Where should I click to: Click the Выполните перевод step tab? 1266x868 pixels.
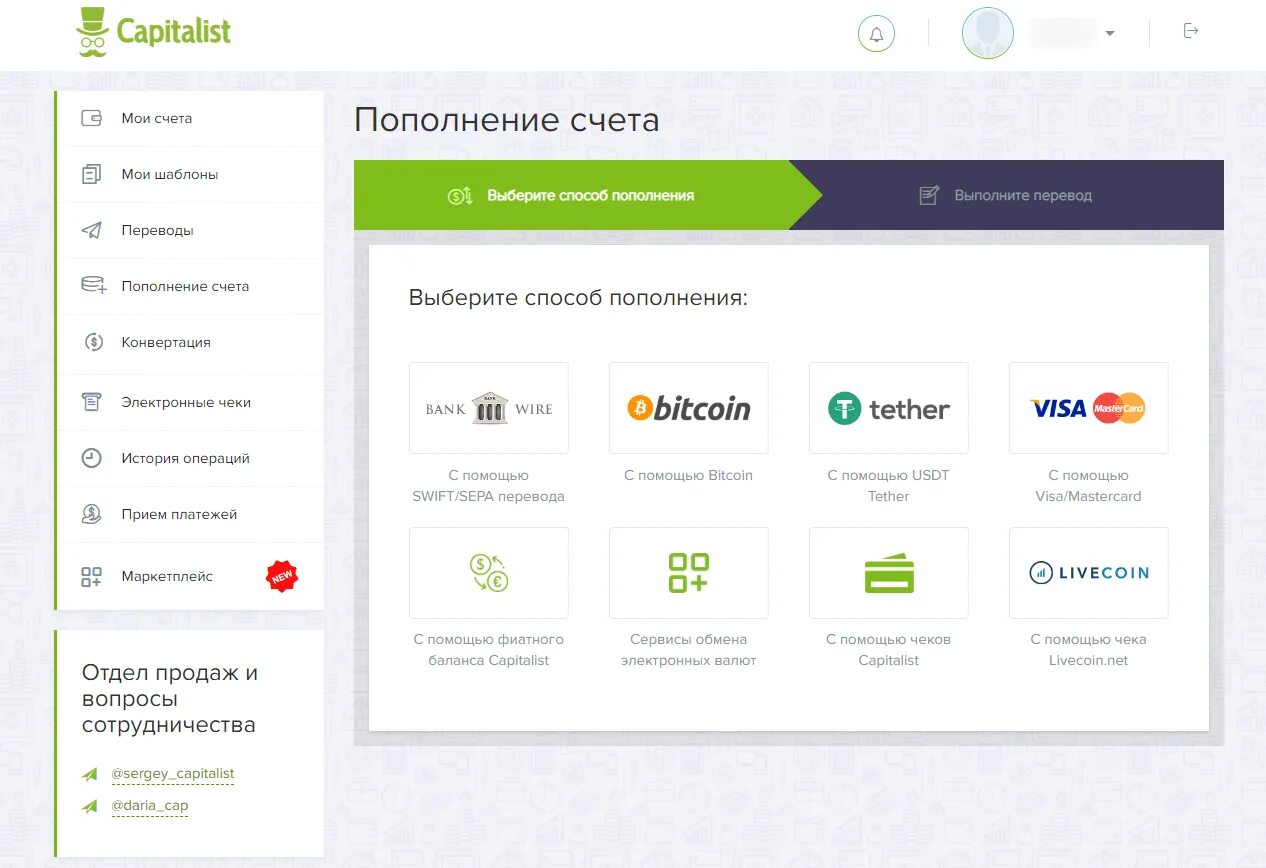(1006, 195)
